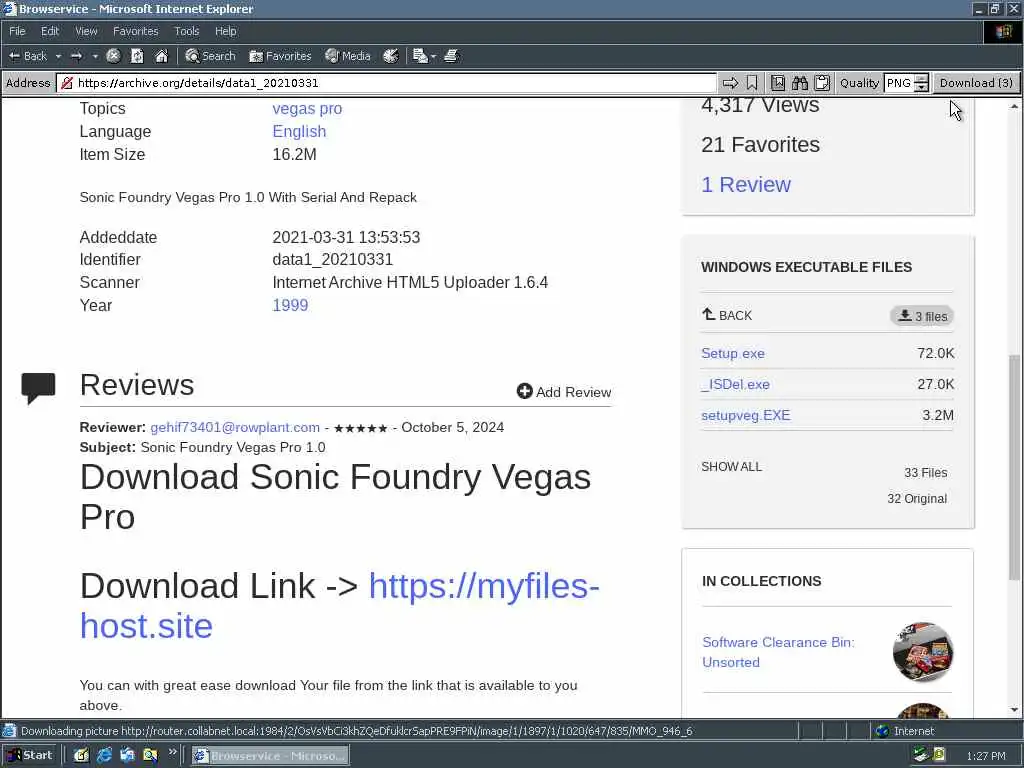Open the '1 Review' link
This screenshot has width=1024, height=768.
coord(746,184)
